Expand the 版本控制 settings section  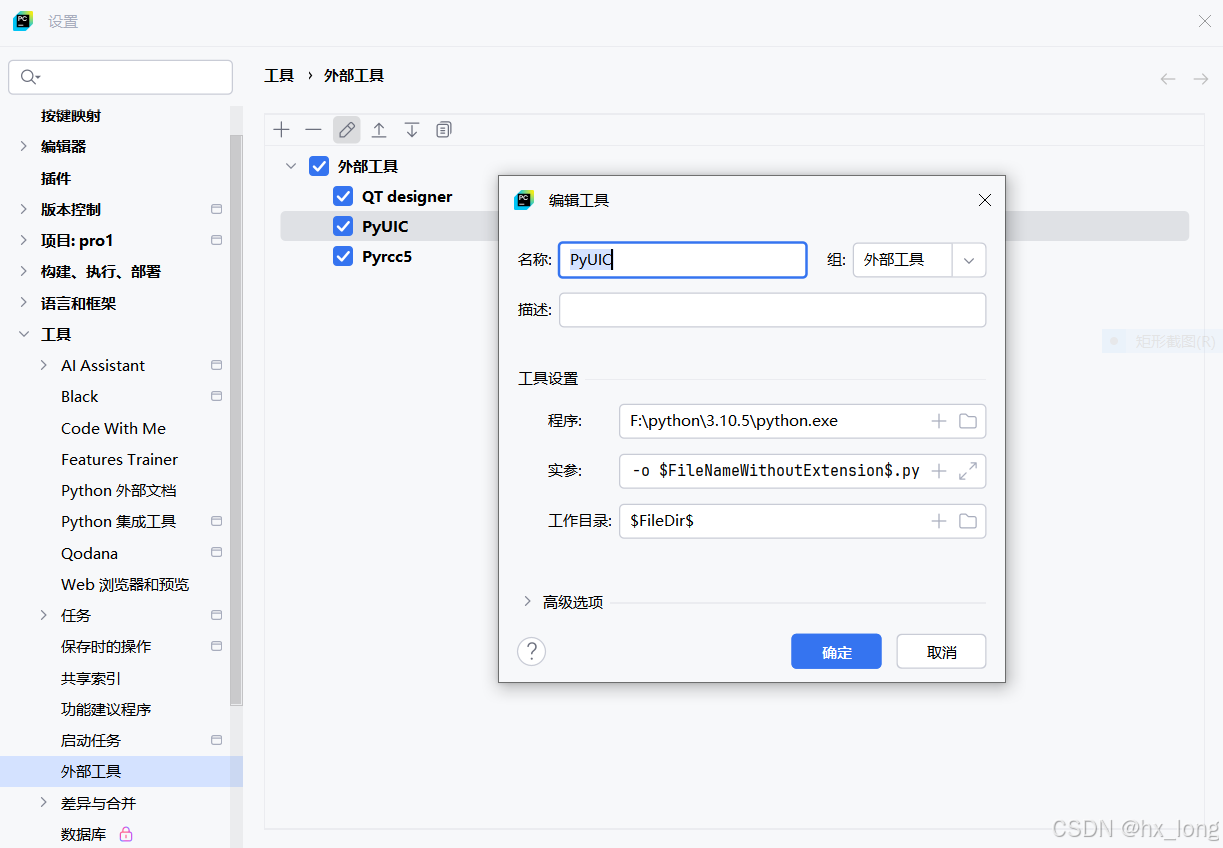(x=24, y=209)
